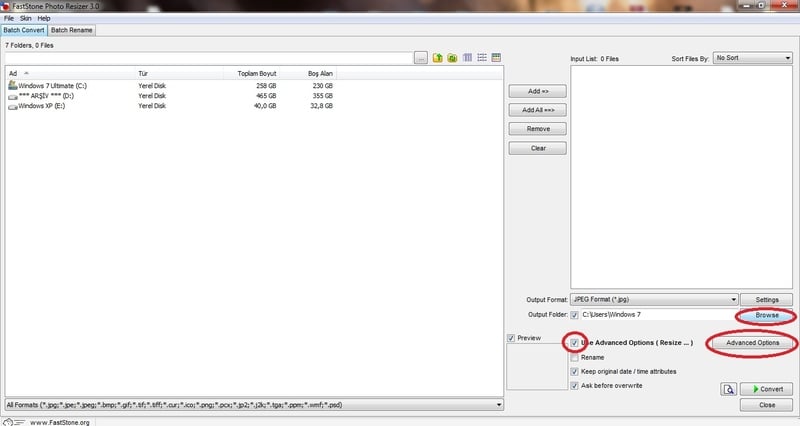Toggle Keep original date / time attributes
This screenshot has height=426, width=800.
[x=574, y=371]
